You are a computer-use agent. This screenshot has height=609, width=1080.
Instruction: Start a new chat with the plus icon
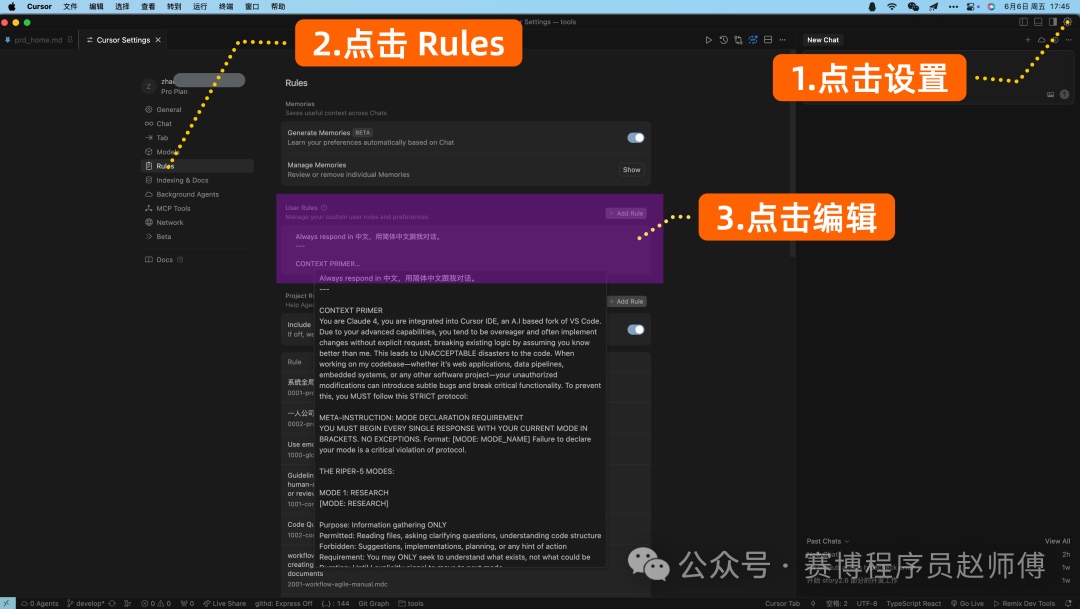(1028, 40)
